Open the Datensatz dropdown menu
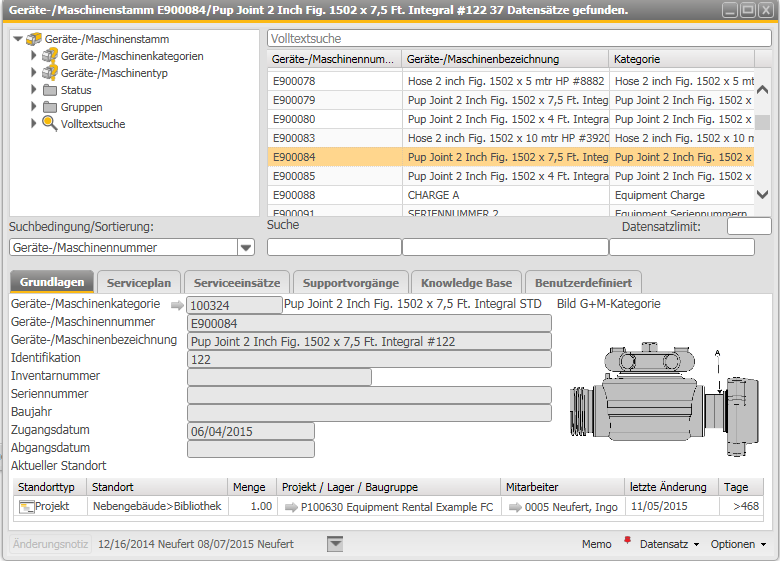This screenshot has height=561, width=780. point(665,544)
